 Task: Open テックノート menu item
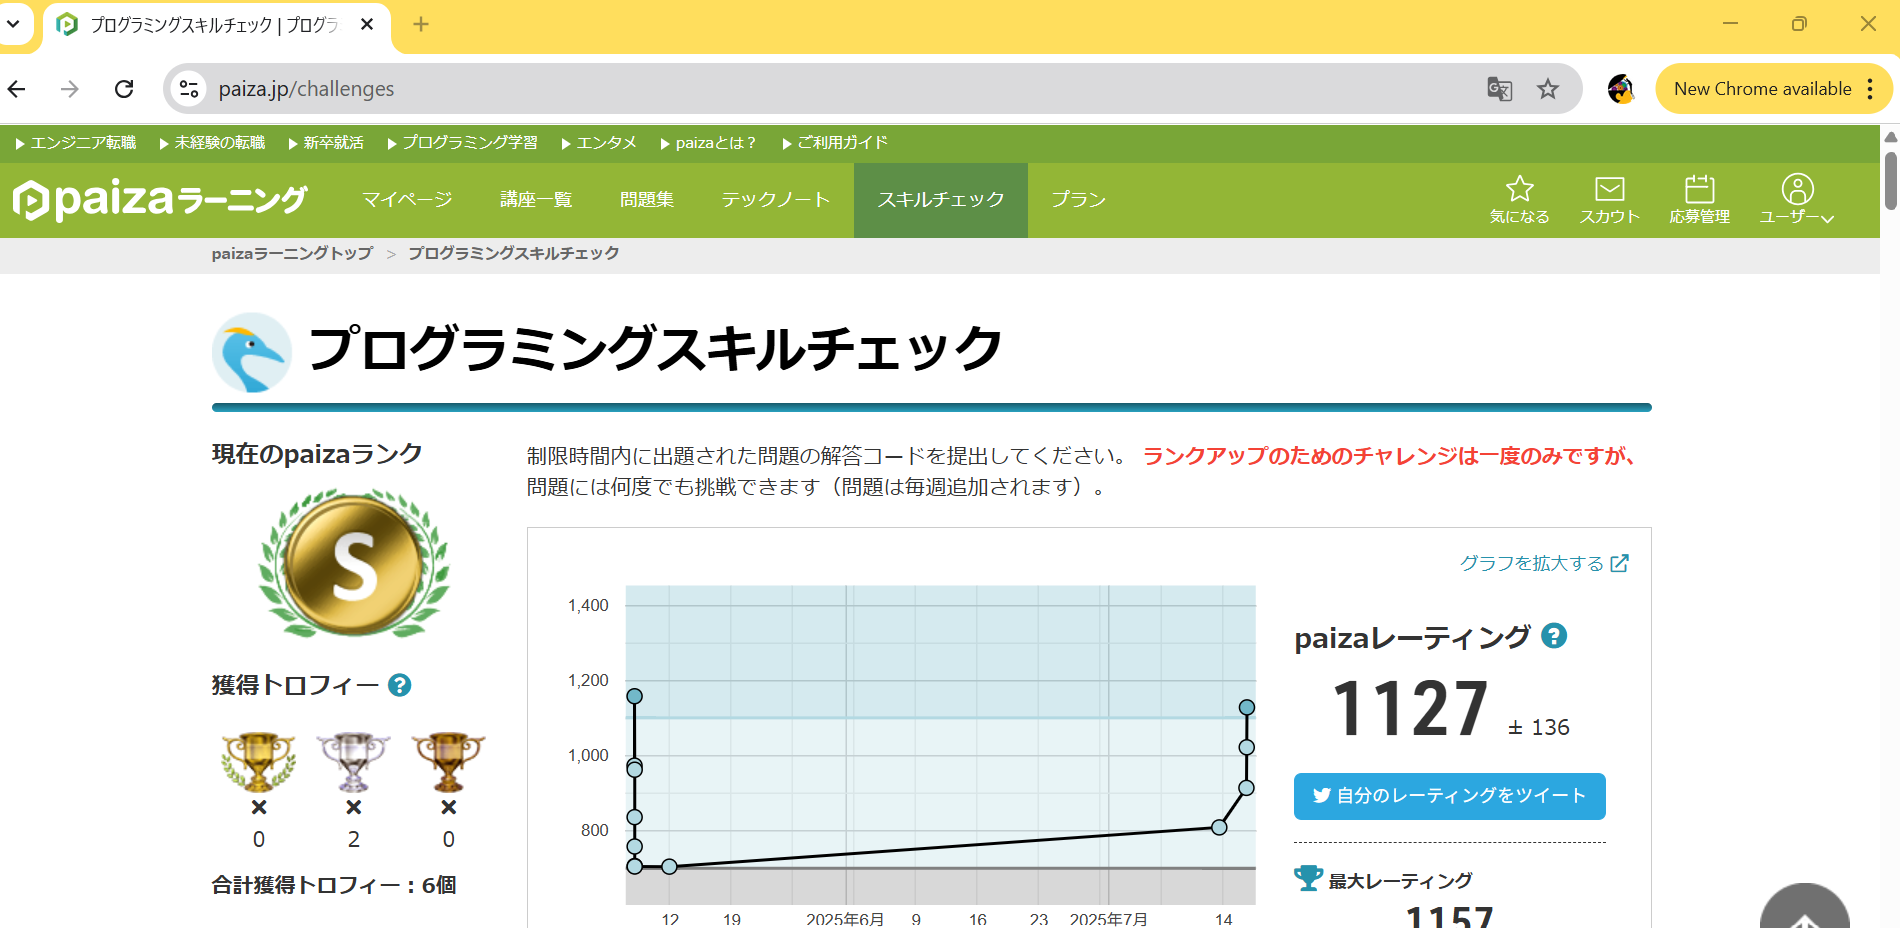click(x=776, y=200)
